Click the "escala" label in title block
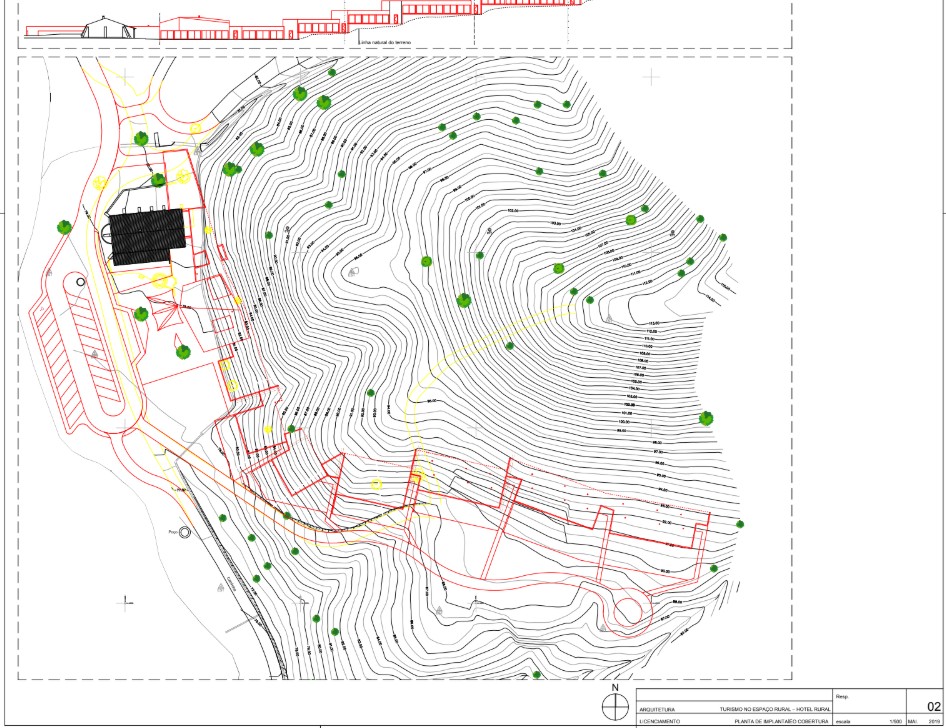Image resolution: width=946 pixels, height=728 pixels. tap(843, 722)
